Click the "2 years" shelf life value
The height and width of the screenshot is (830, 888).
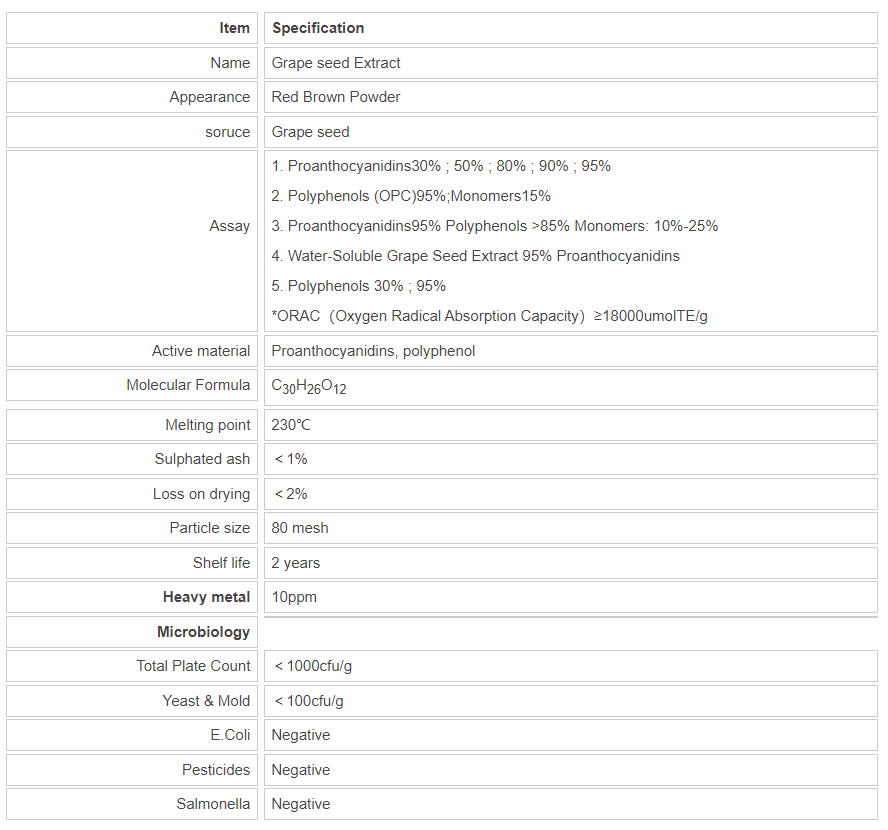click(297, 563)
